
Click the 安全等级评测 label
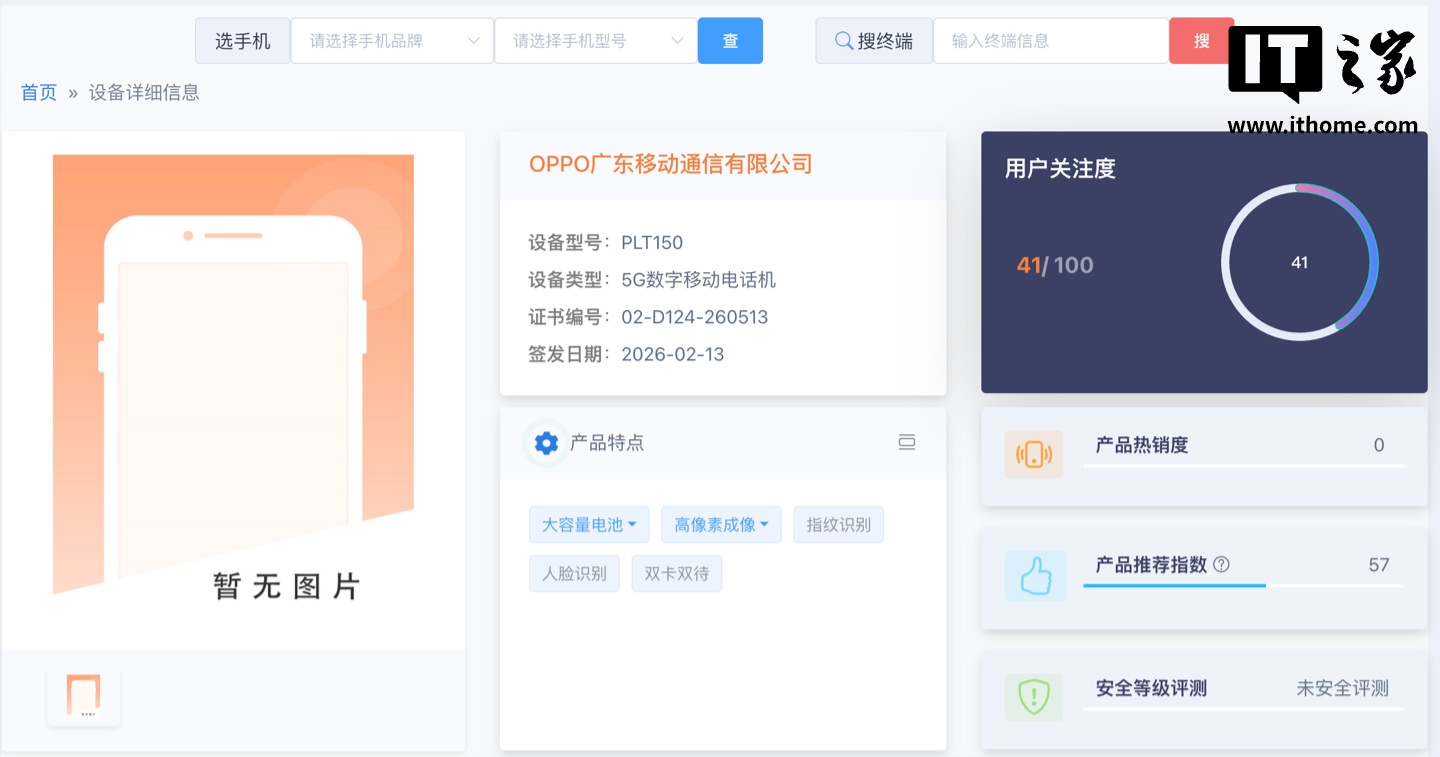coord(1151,688)
